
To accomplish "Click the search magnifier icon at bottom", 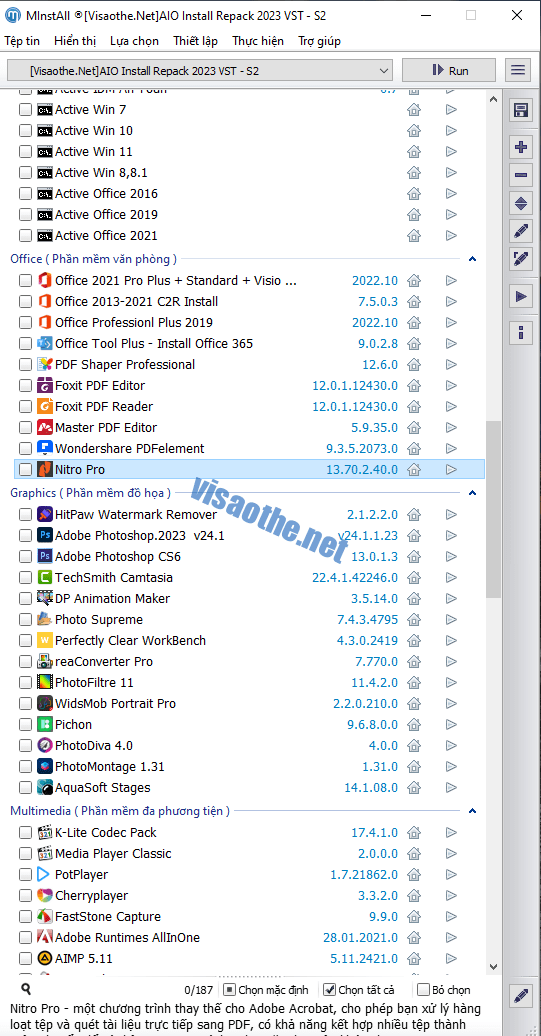I will (x=26, y=989).
